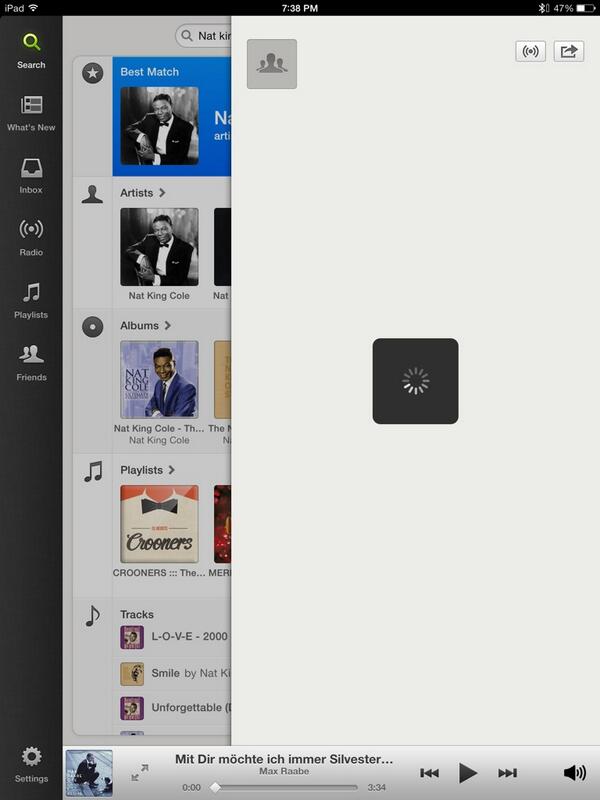Open the Inbox in sidebar

(x=31, y=176)
